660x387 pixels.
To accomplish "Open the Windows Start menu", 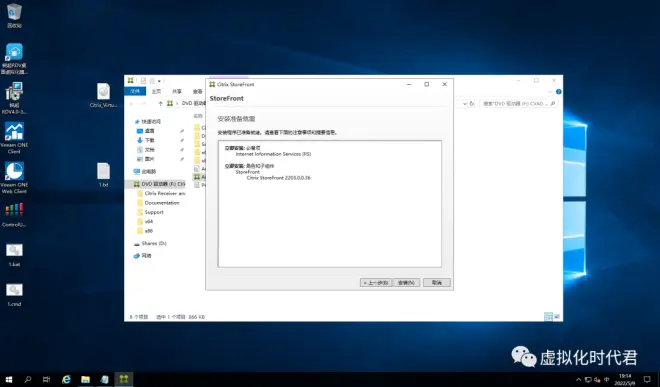I will click(x=8, y=379).
